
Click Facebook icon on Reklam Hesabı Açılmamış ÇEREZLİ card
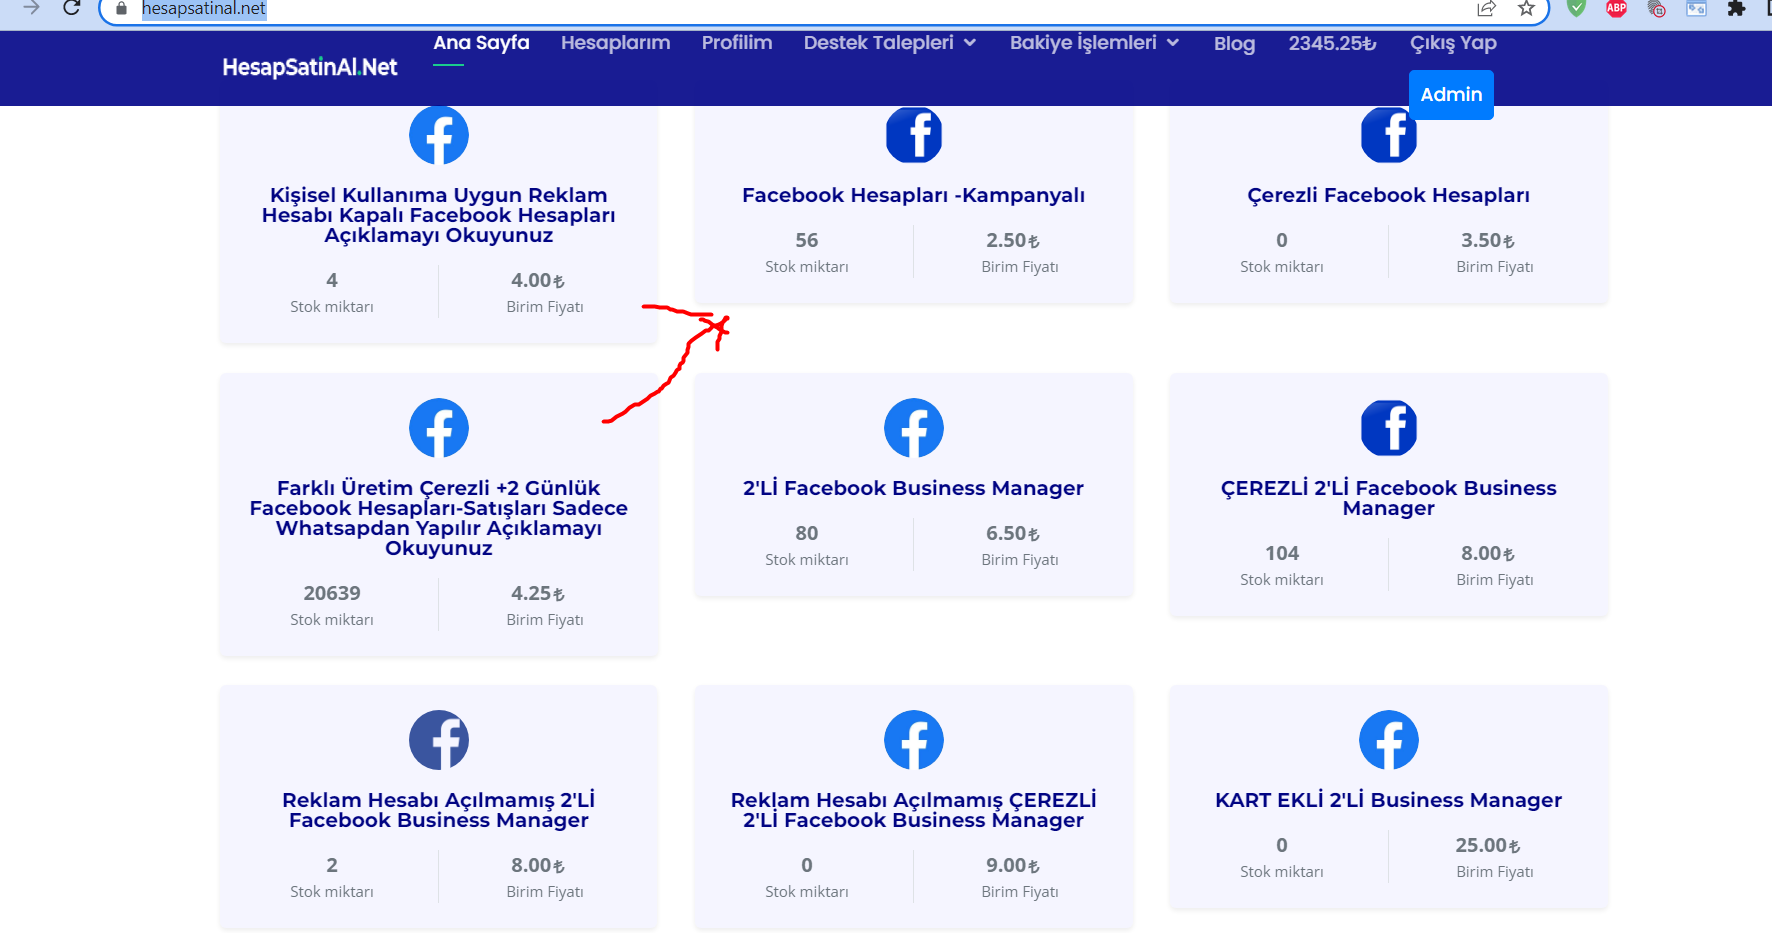[x=914, y=740]
